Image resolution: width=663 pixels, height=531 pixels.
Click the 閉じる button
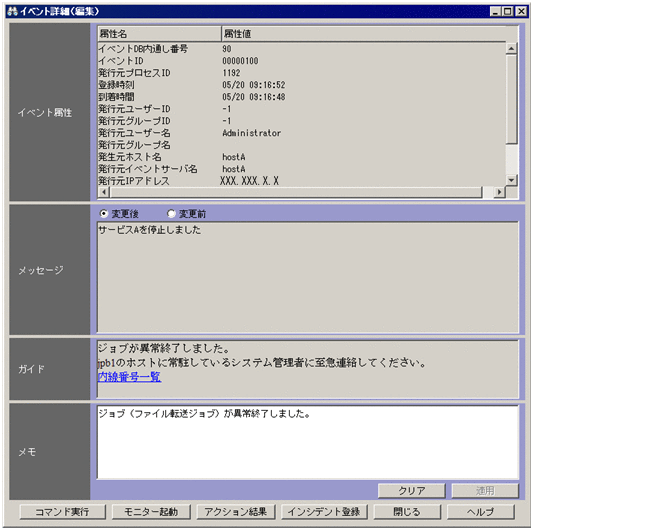407,512
